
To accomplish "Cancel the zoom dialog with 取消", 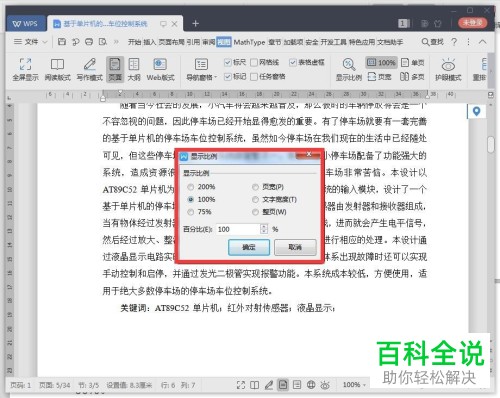I will click(x=295, y=247).
